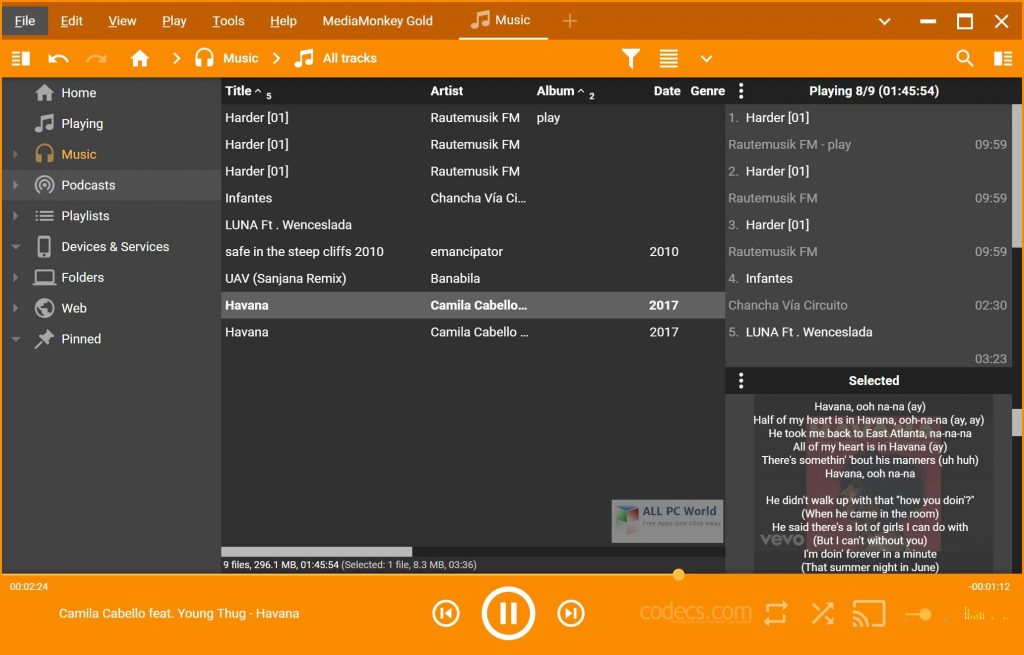Expand the Web tree node

[15, 308]
